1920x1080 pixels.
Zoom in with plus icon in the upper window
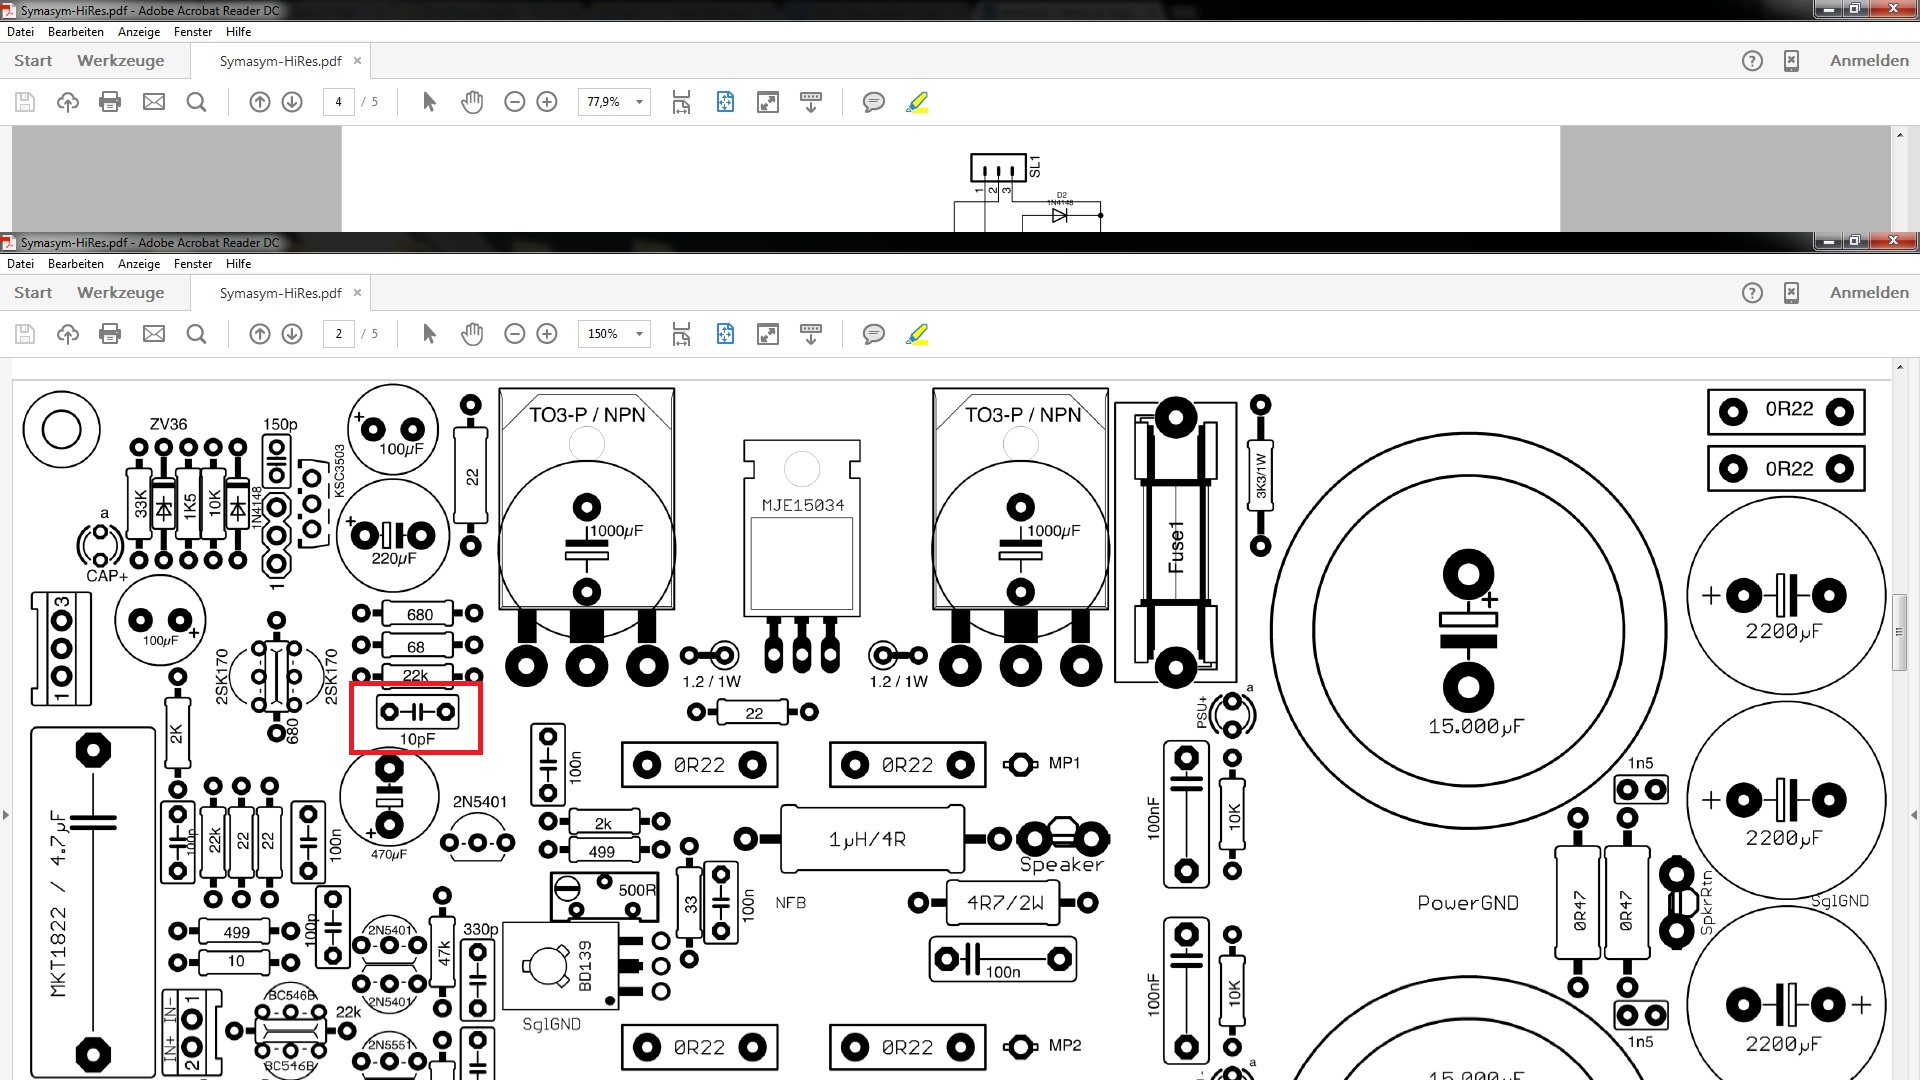coord(547,102)
